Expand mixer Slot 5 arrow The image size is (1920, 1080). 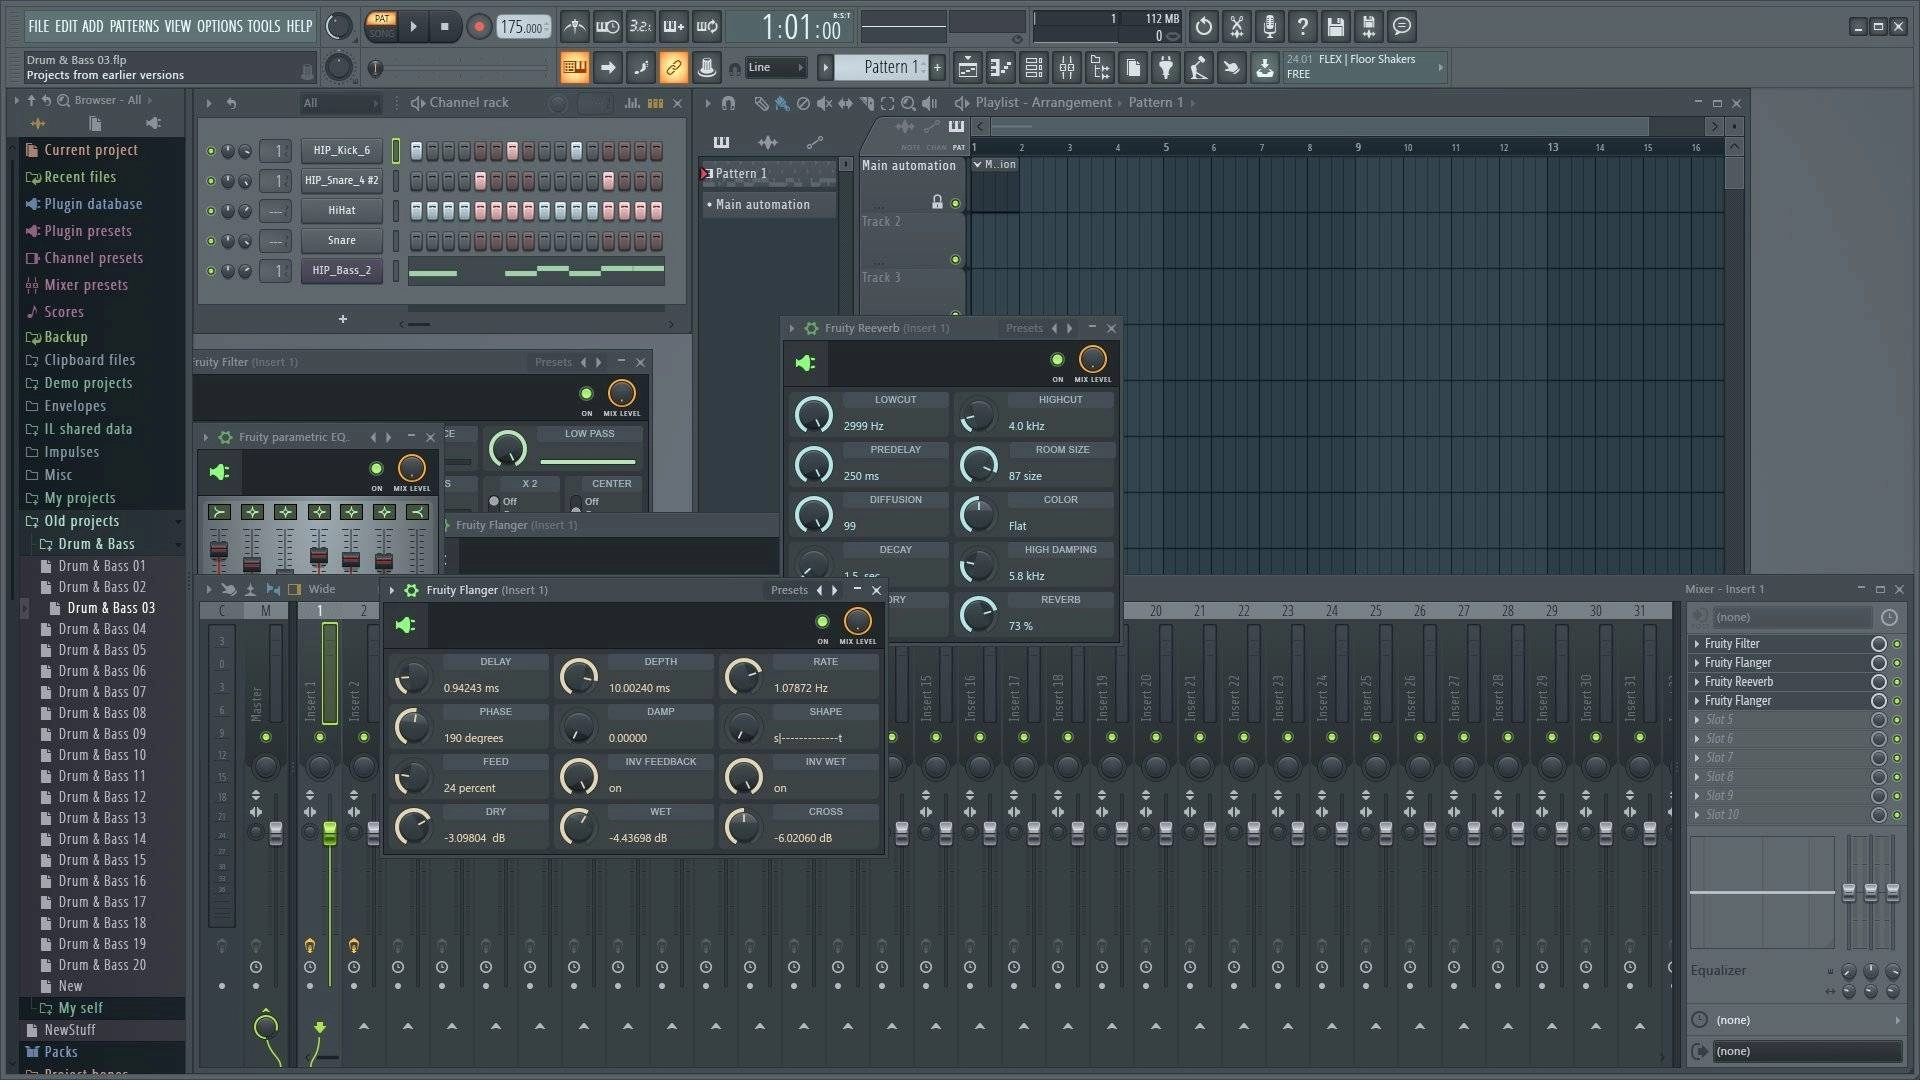[x=1697, y=720]
